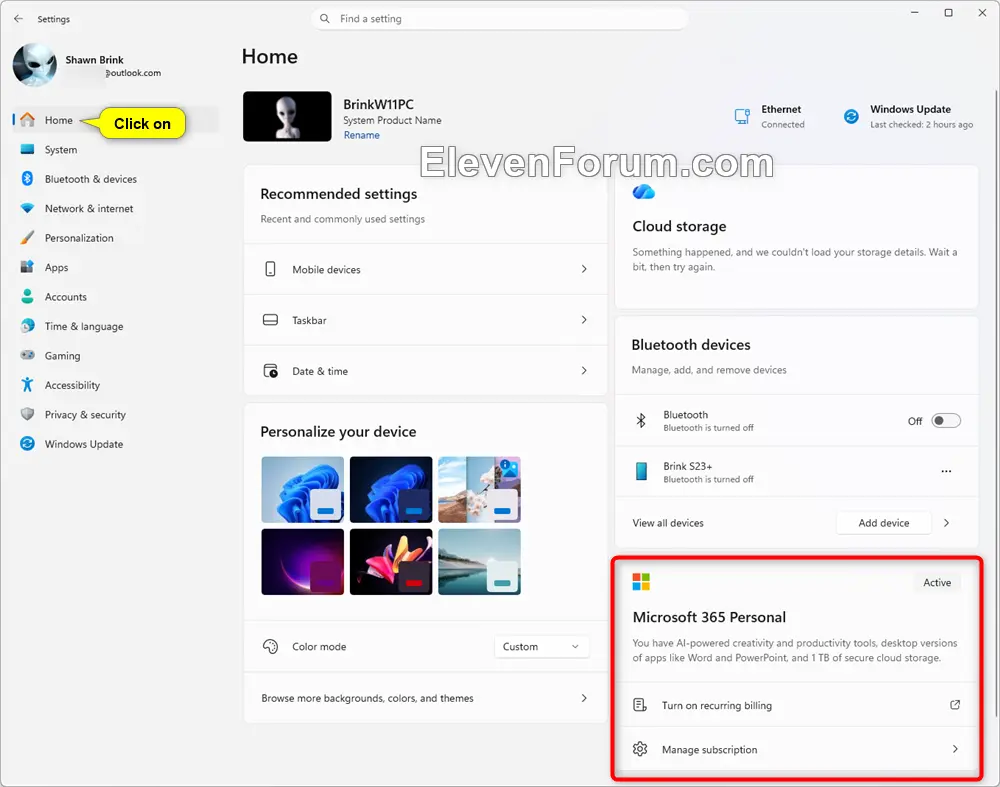Open the Shawn Brink profile avatar
This screenshot has width=1000, height=787.
34,65
